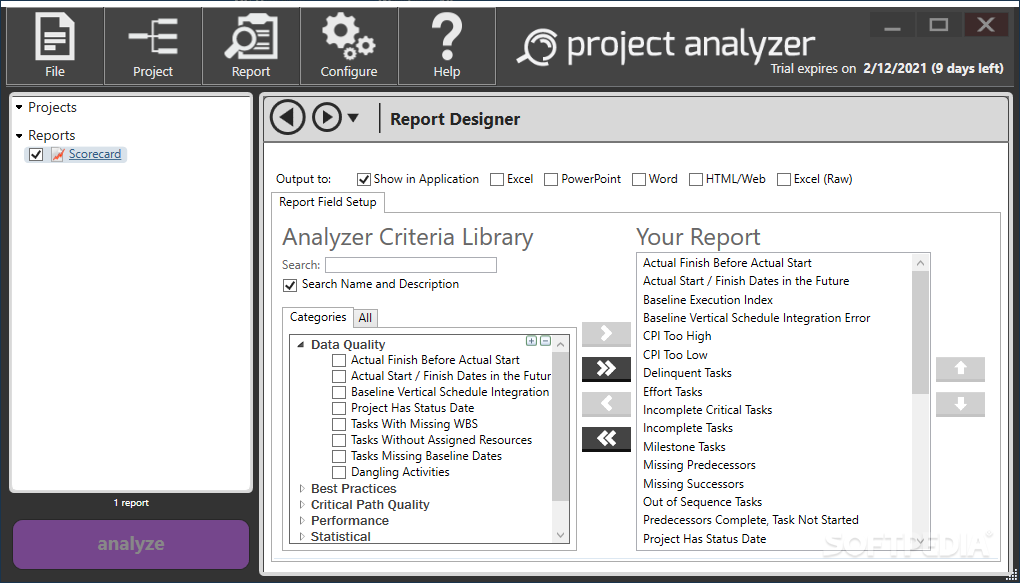
Task: Go back with the left arrow button
Action: point(288,118)
